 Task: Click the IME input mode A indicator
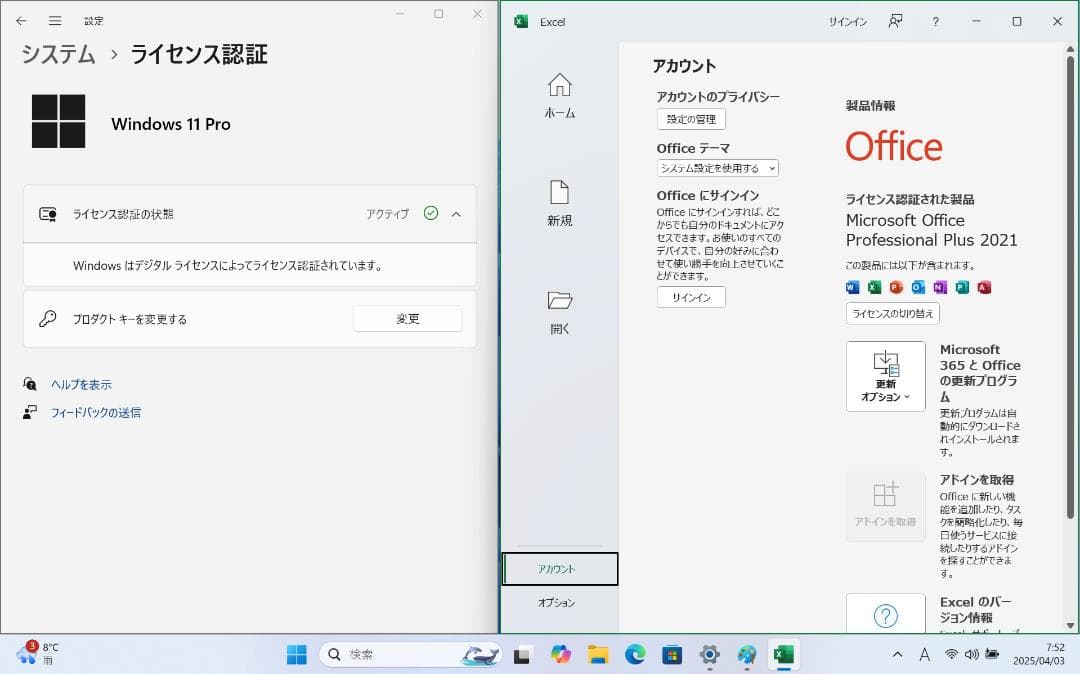925,654
